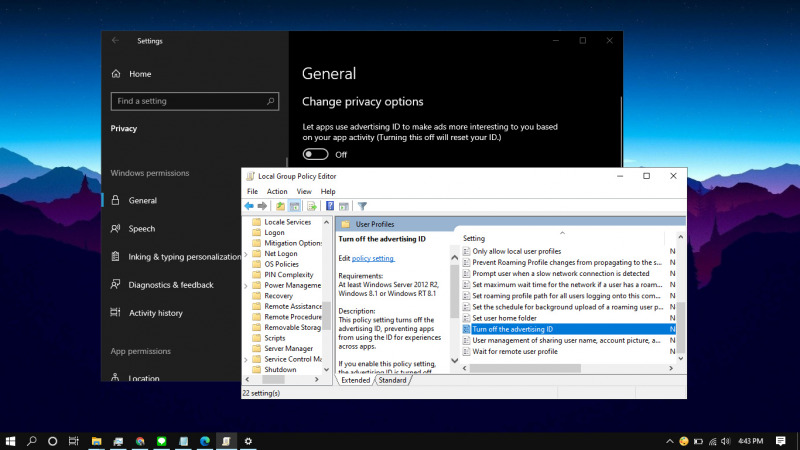Select the OS Policies folder

point(281,264)
